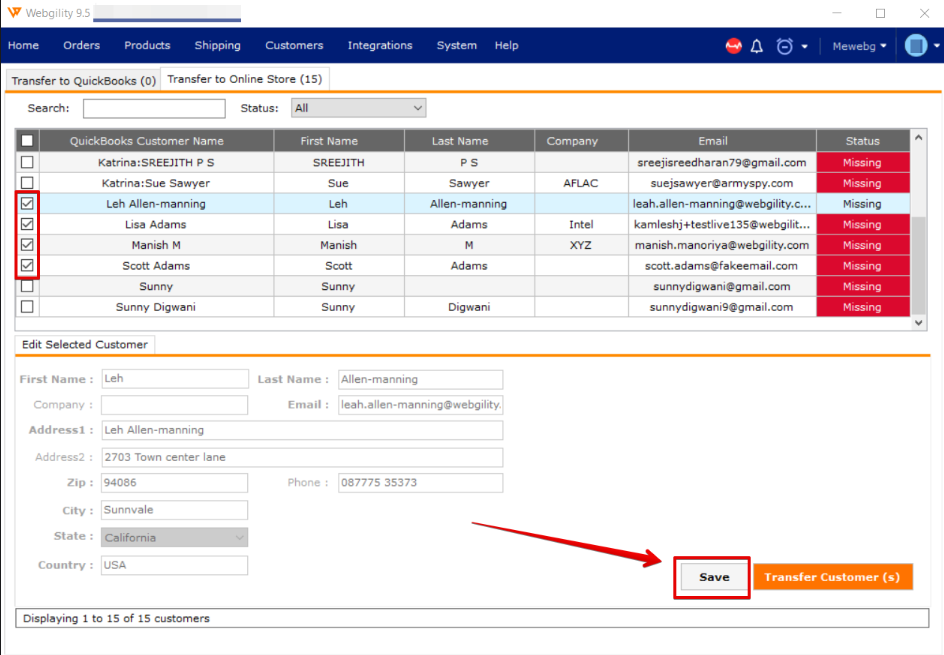
Task: Click the City field containing Sunnvale
Action: pos(175,510)
